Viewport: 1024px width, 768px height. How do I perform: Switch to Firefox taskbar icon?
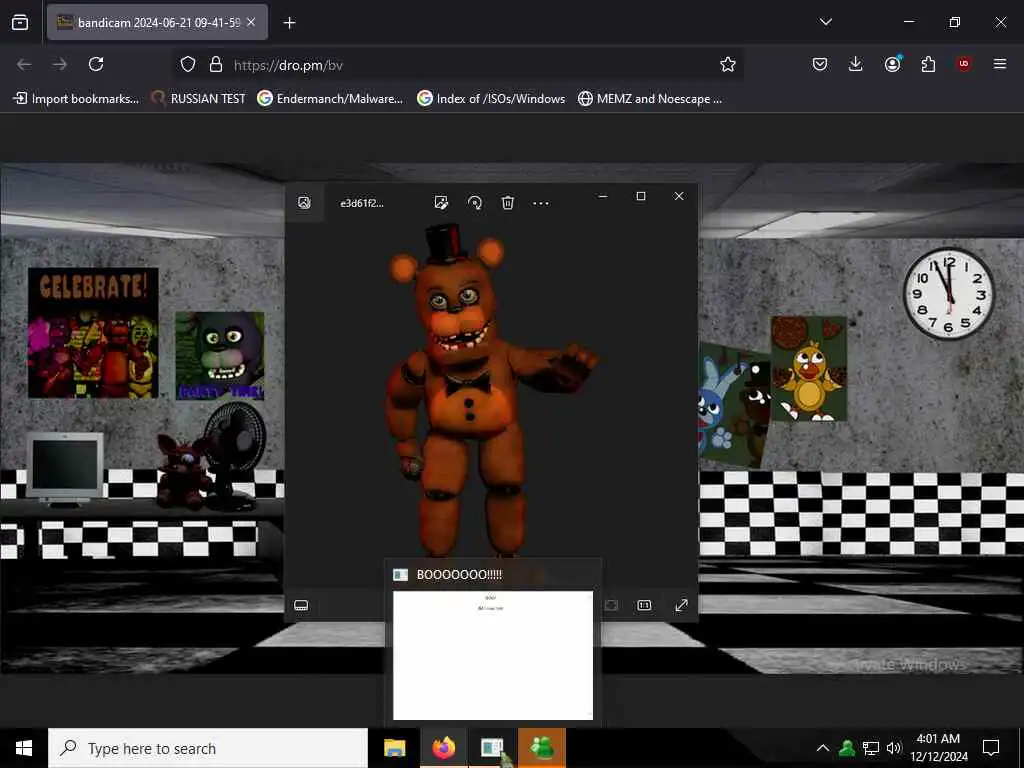(x=443, y=748)
